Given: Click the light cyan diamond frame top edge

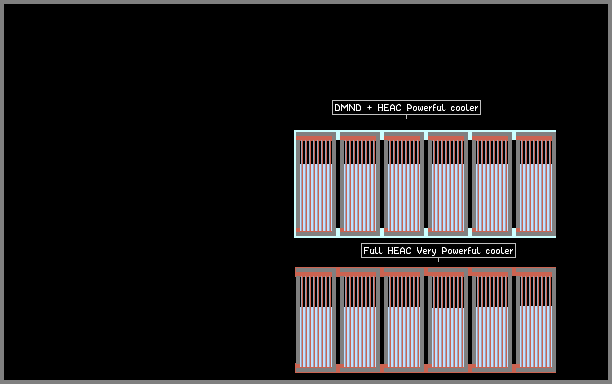Looking at the screenshot, I should (x=425, y=131).
